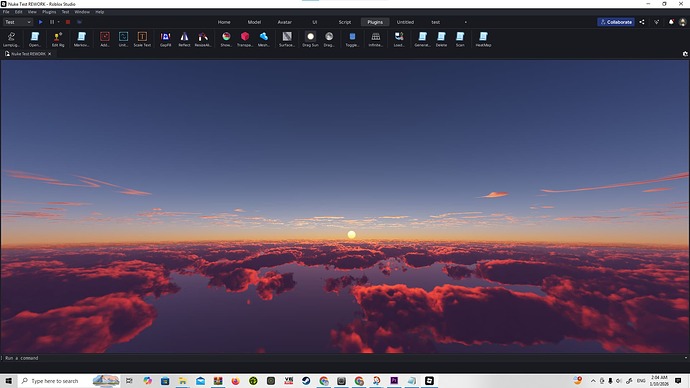Select the Reflect plugin tool
Viewport: 690px width, 388px height.
[184, 39]
